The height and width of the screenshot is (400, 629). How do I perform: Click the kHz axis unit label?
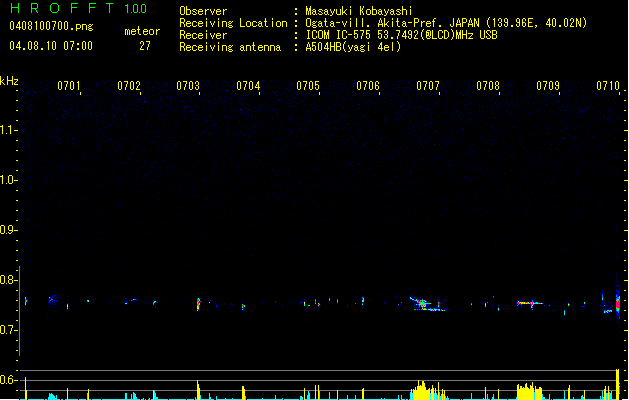(x=9, y=81)
